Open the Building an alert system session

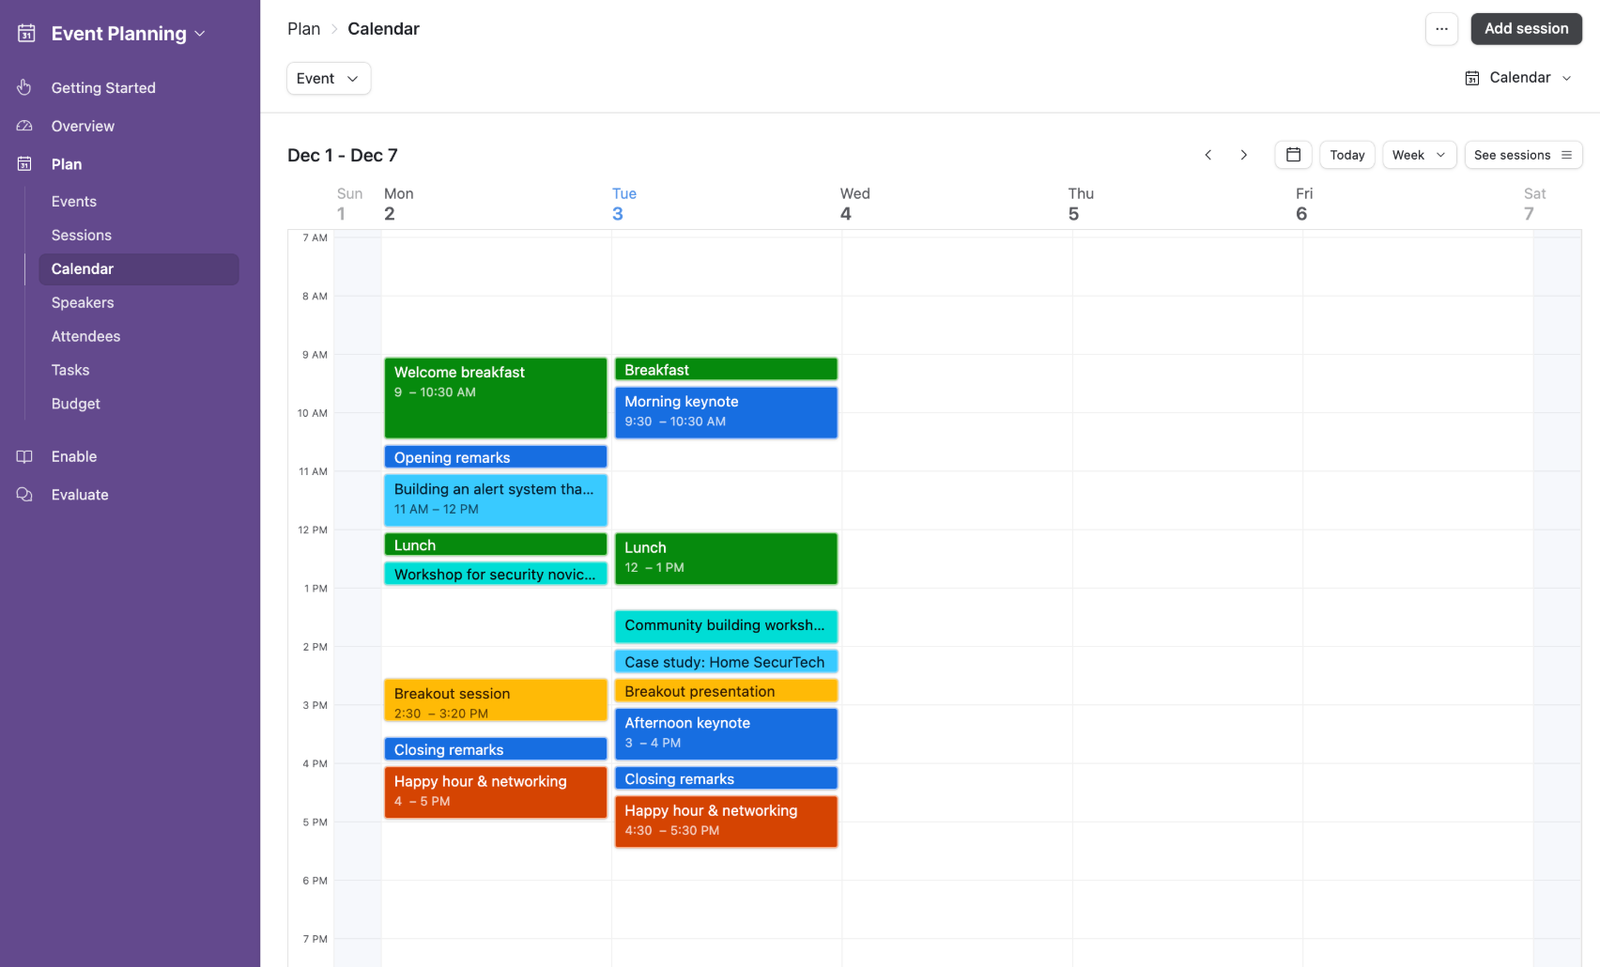tap(495, 500)
